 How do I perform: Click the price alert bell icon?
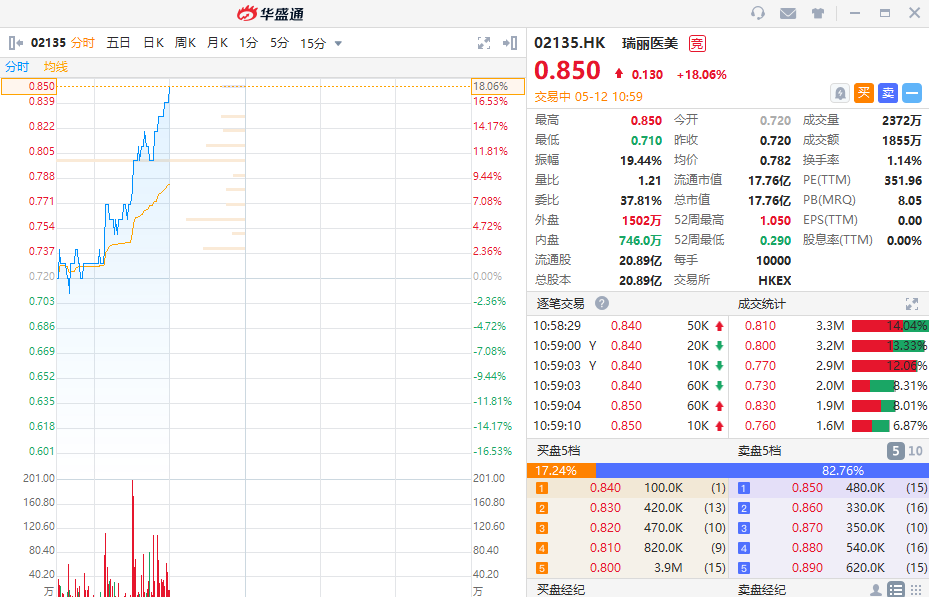click(839, 93)
